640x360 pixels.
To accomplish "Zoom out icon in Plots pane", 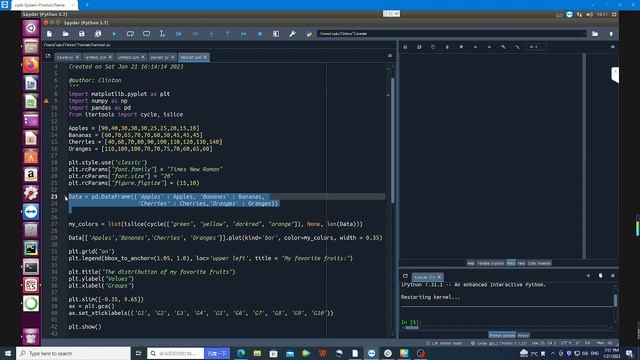I will tap(517, 47).
